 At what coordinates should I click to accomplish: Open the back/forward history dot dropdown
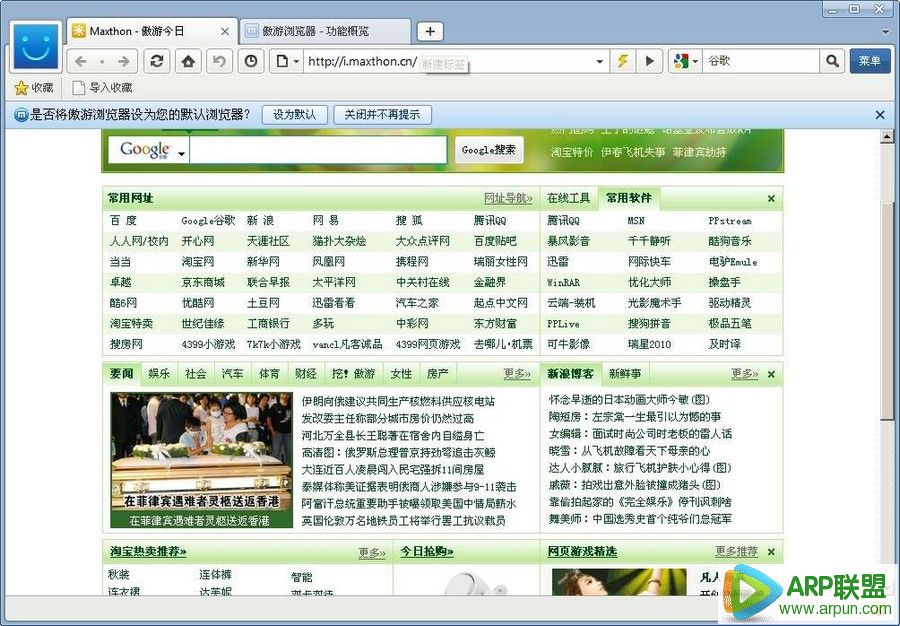tap(102, 61)
